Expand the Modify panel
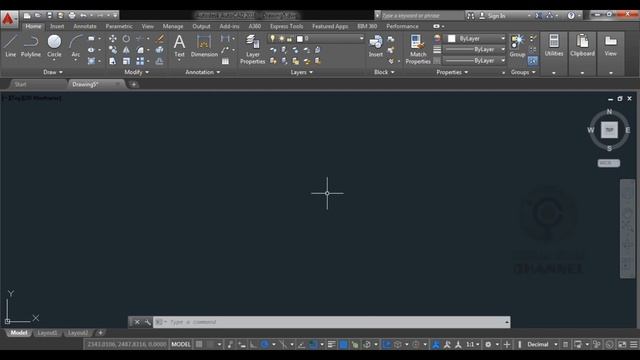The height and width of the screenshot is (360, 640). point(136,72)
